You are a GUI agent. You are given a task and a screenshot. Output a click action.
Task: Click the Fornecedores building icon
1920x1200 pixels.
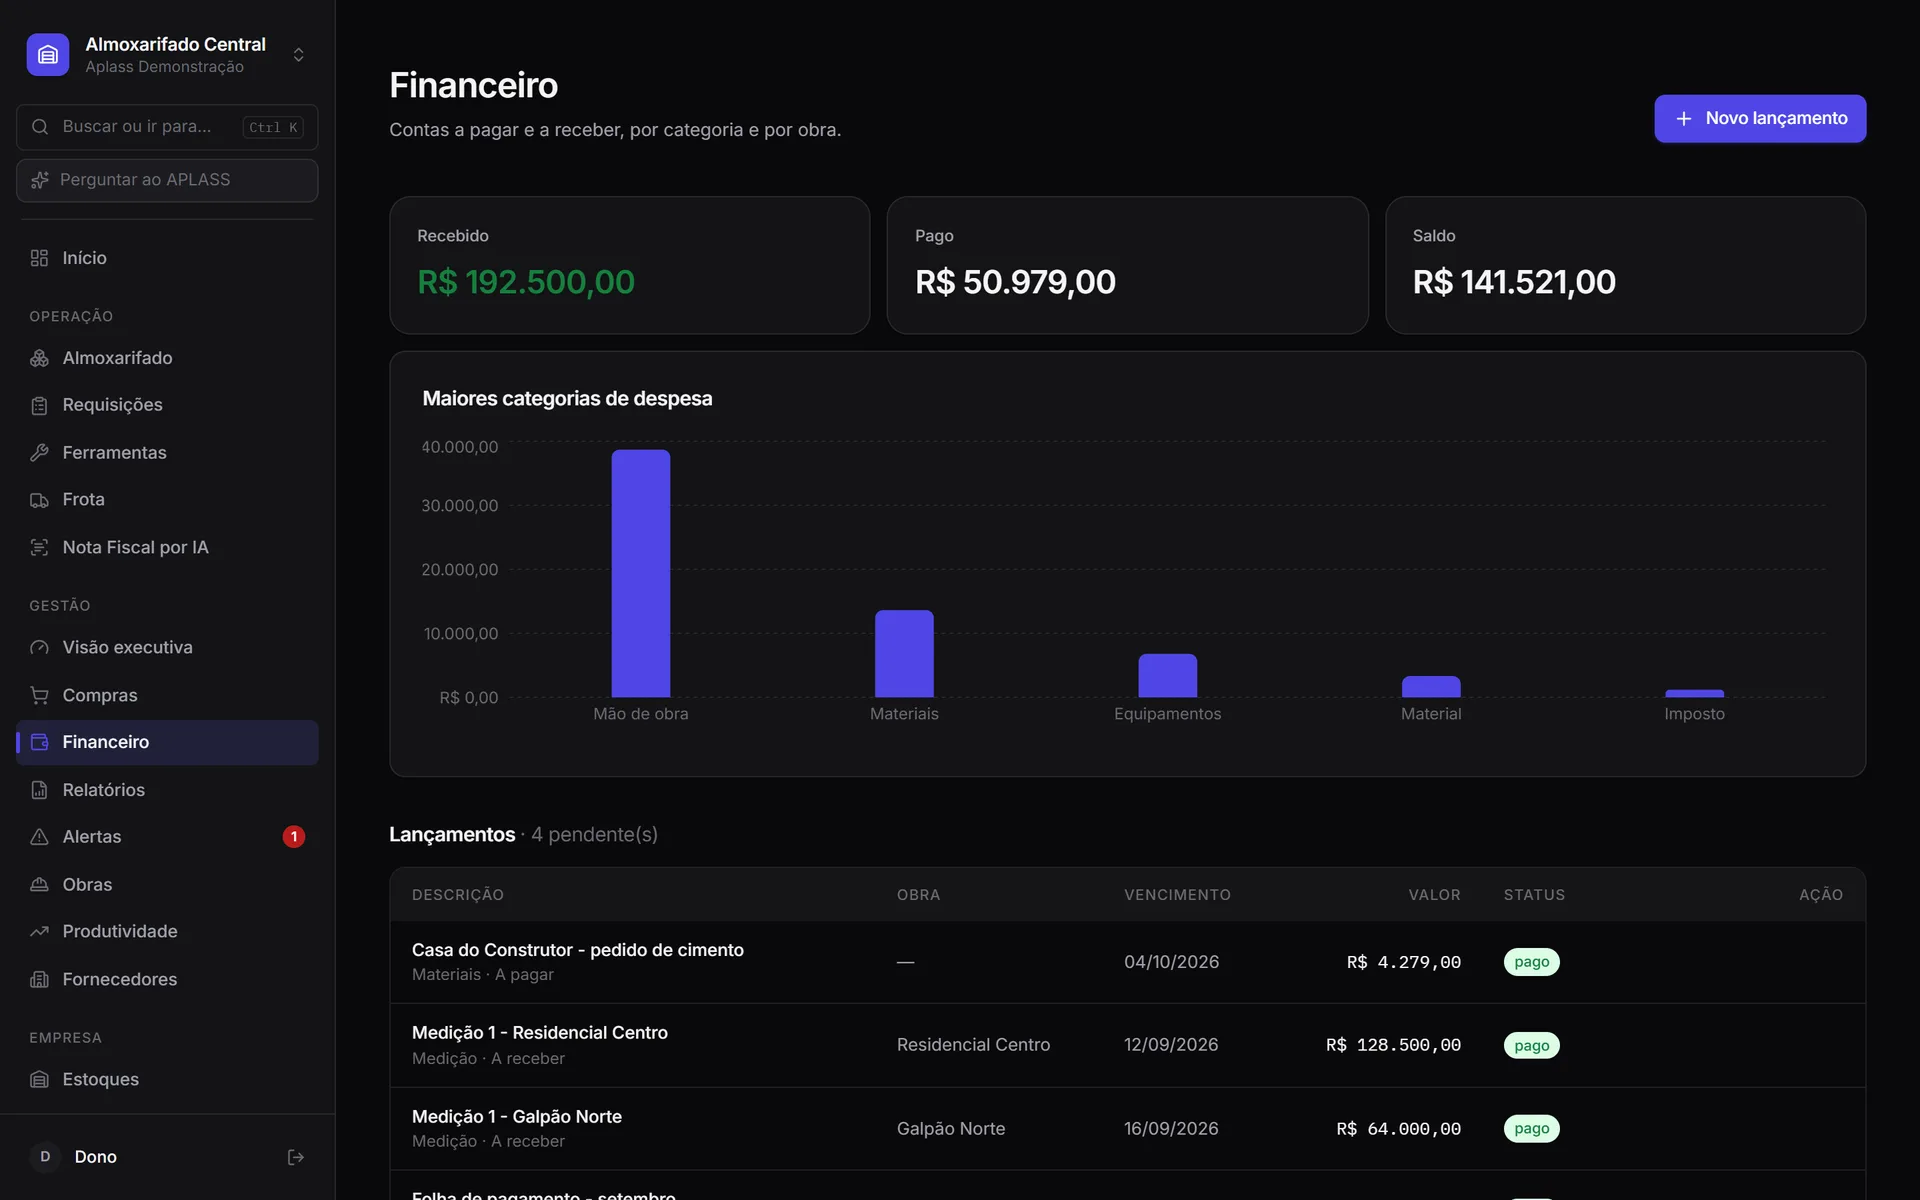[39, 979]
